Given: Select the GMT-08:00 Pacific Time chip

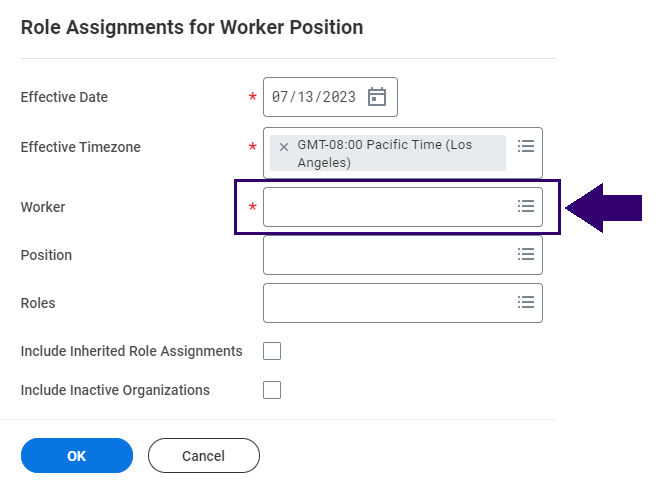Looking at the screenshot, I should 387,153.
